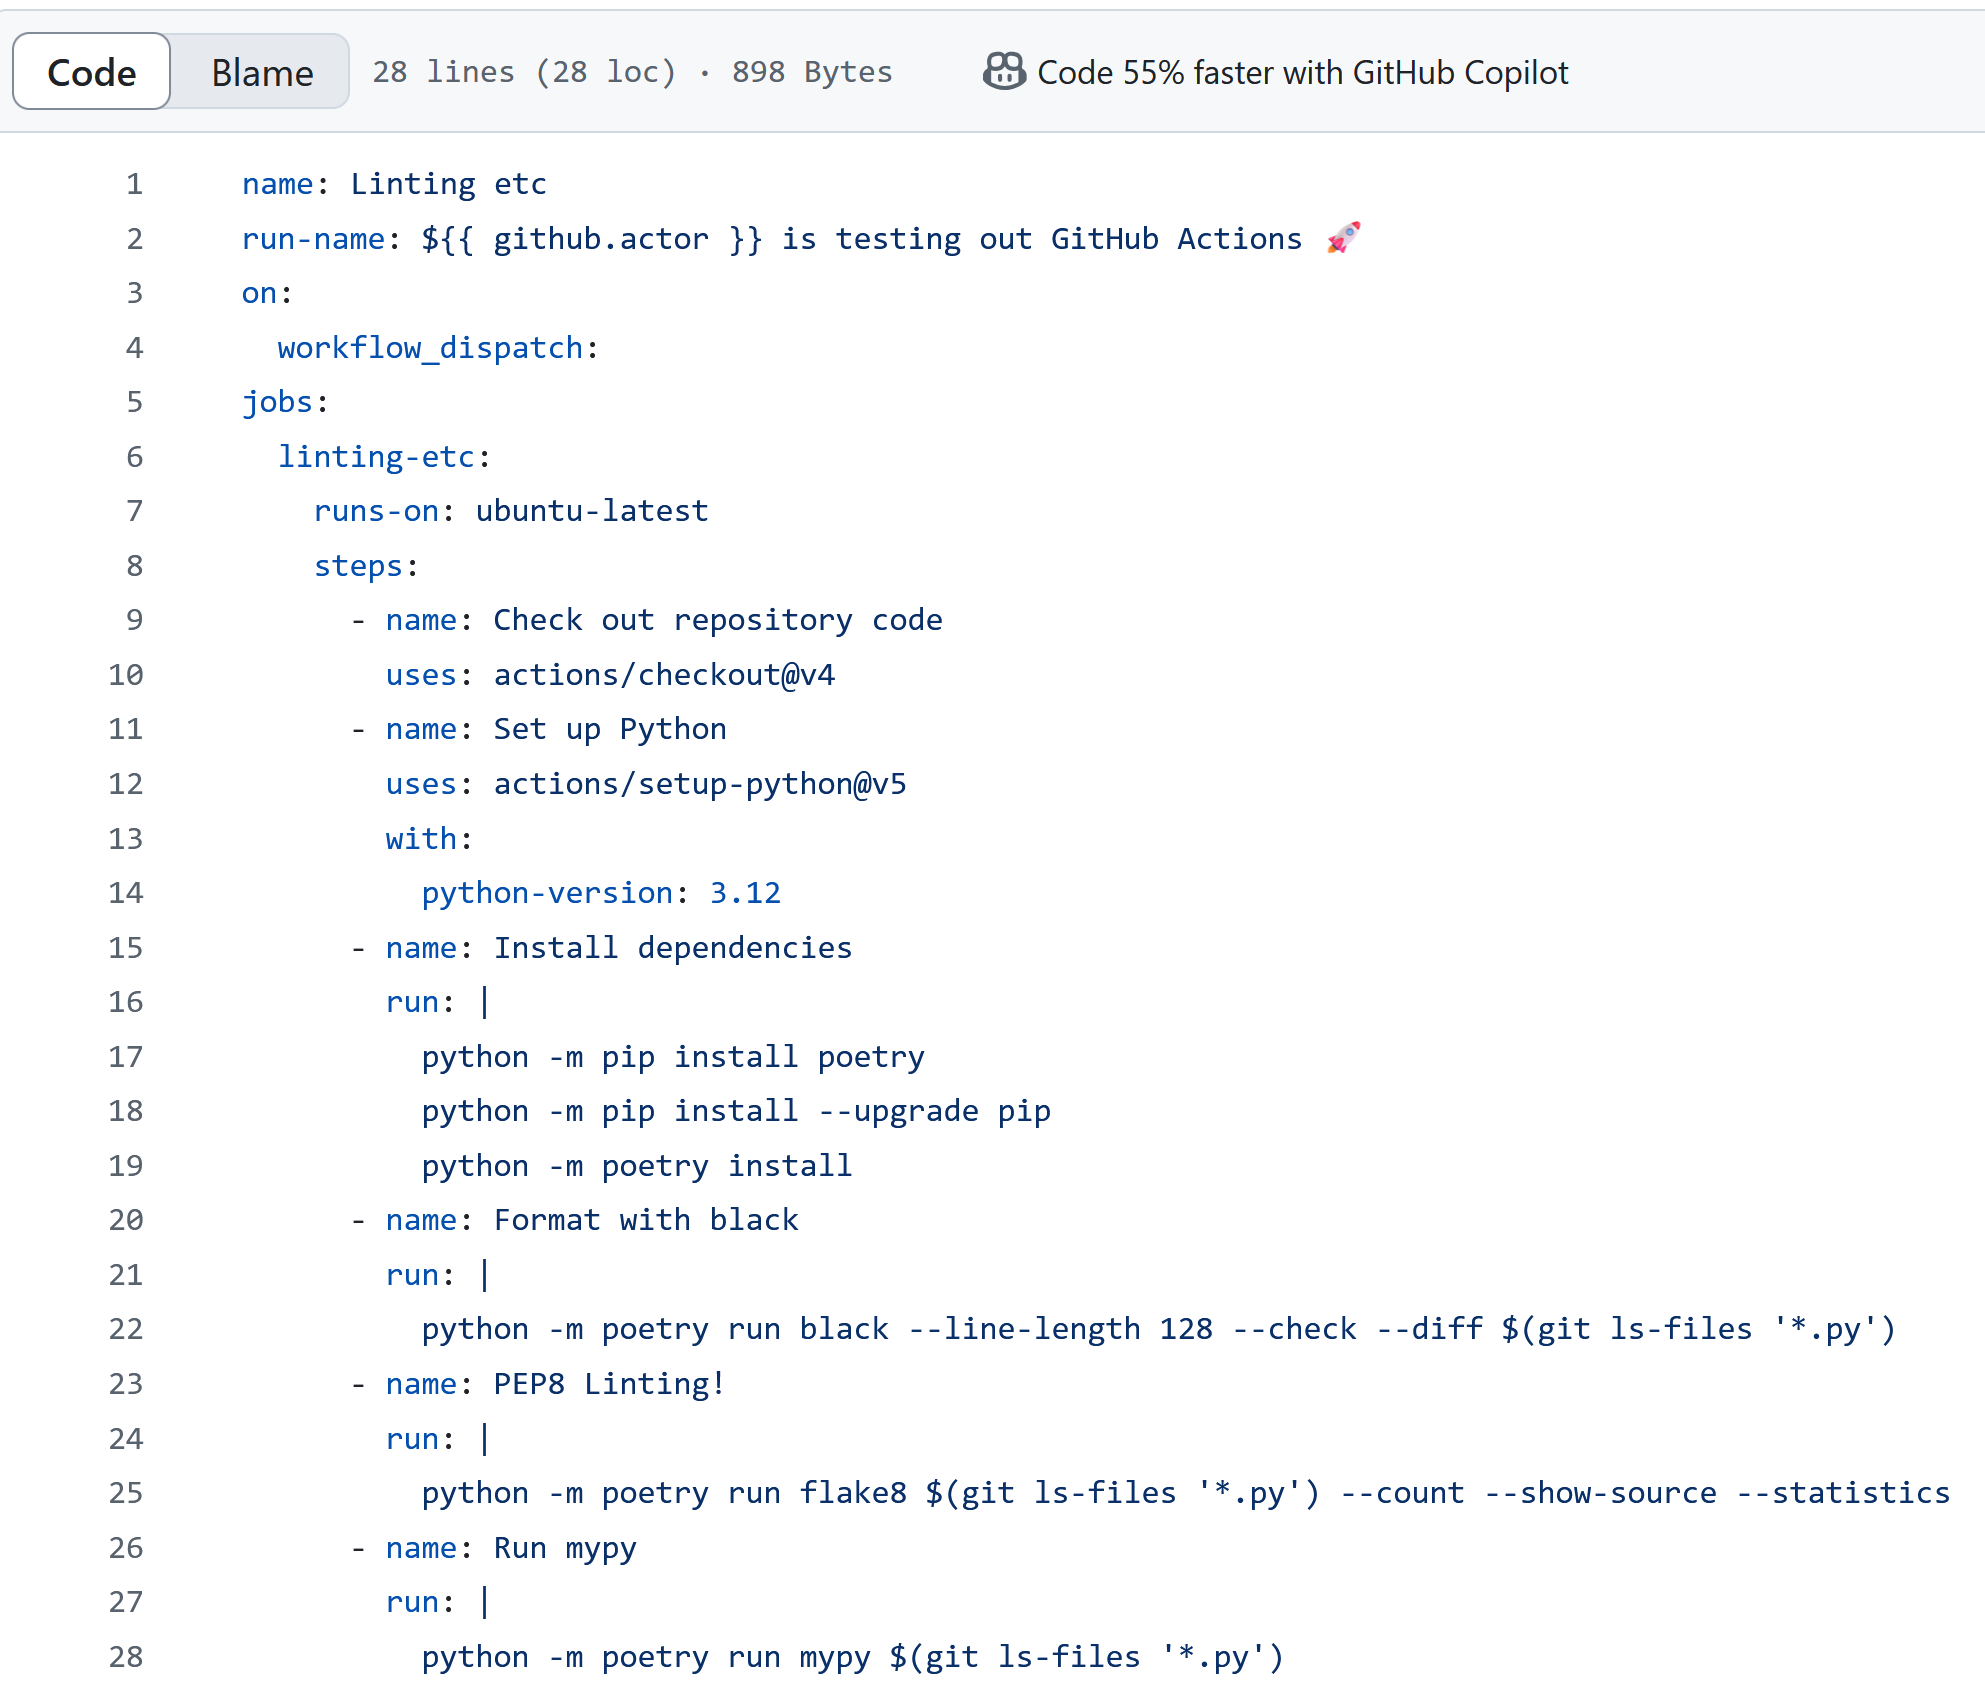
Task: Open the 'Code 55% faster with GitHub Copilot' link
Action: 1302,72
